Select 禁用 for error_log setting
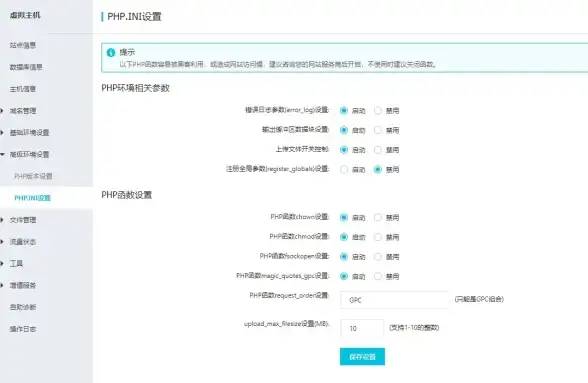Screen dimensions: 588x383 [x=378, y=111]
